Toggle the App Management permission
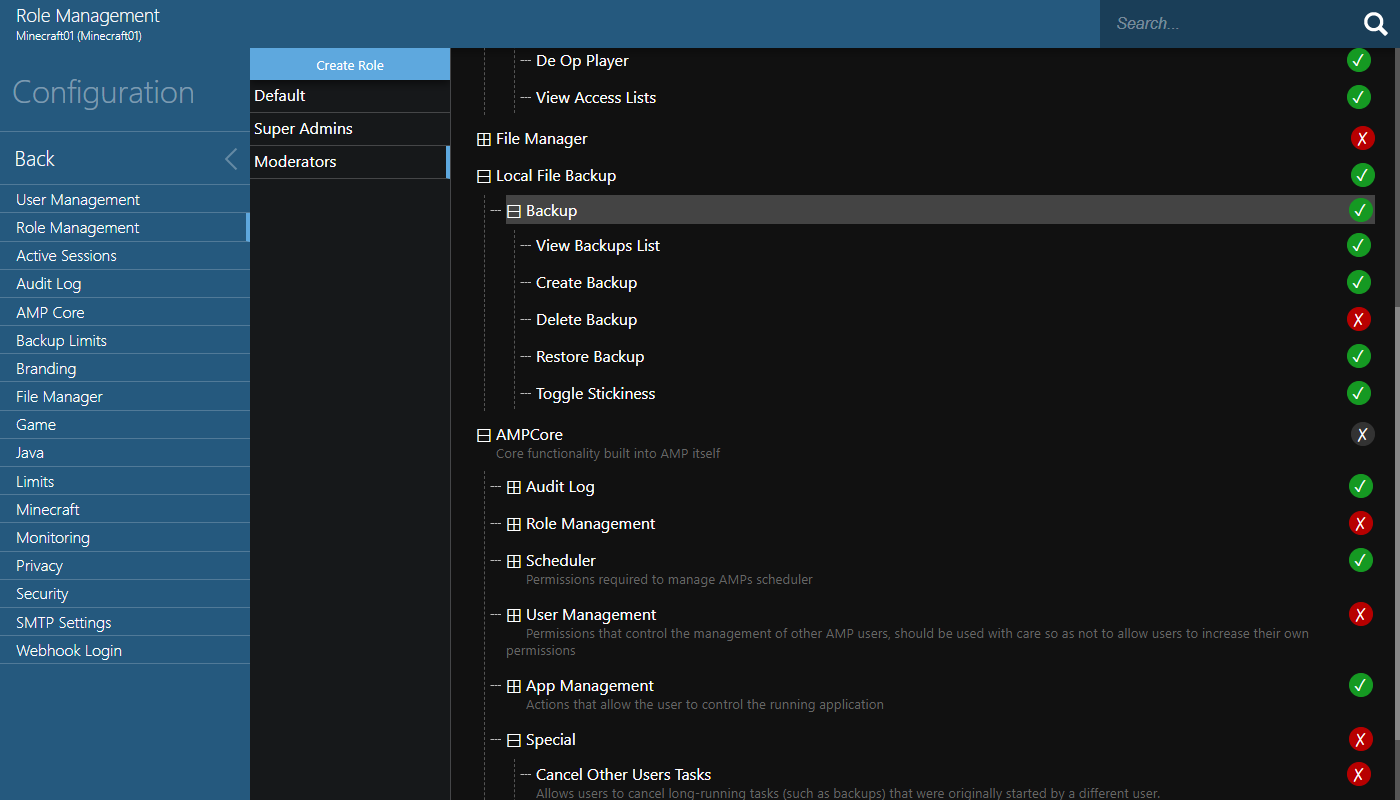This screenshot has width=1400, height=800. click(1361, 686)
